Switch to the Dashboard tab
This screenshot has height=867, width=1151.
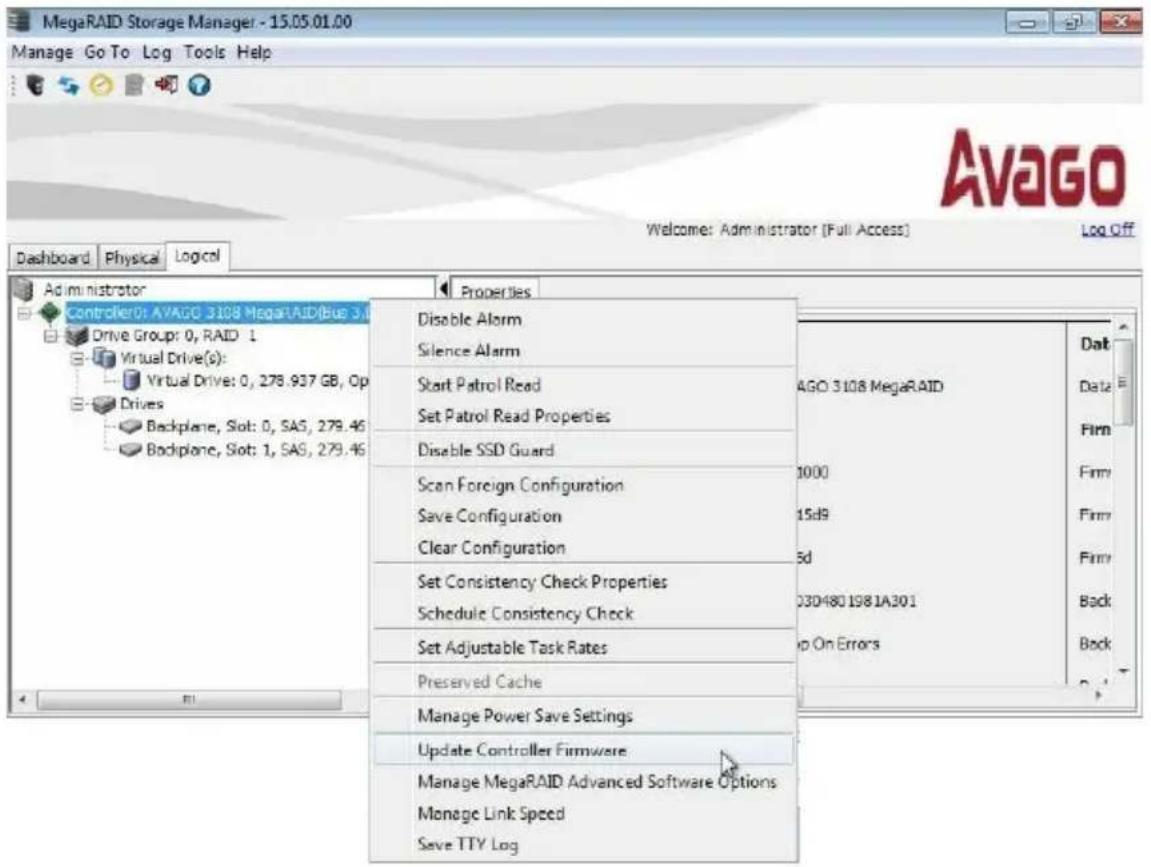pyautogui.click(x=53, y=258)
